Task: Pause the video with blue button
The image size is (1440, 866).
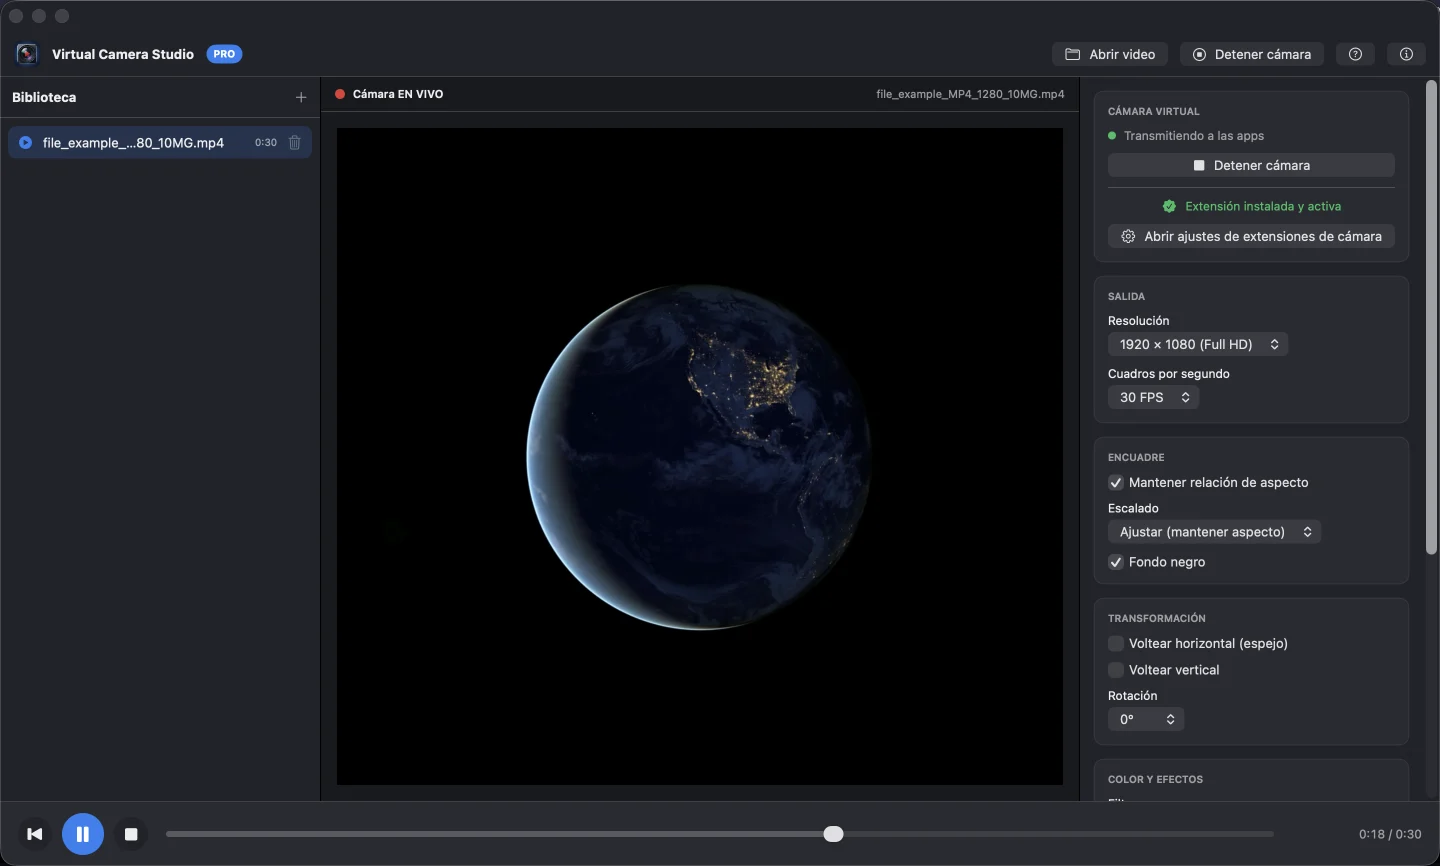Action: click(83, 834)
